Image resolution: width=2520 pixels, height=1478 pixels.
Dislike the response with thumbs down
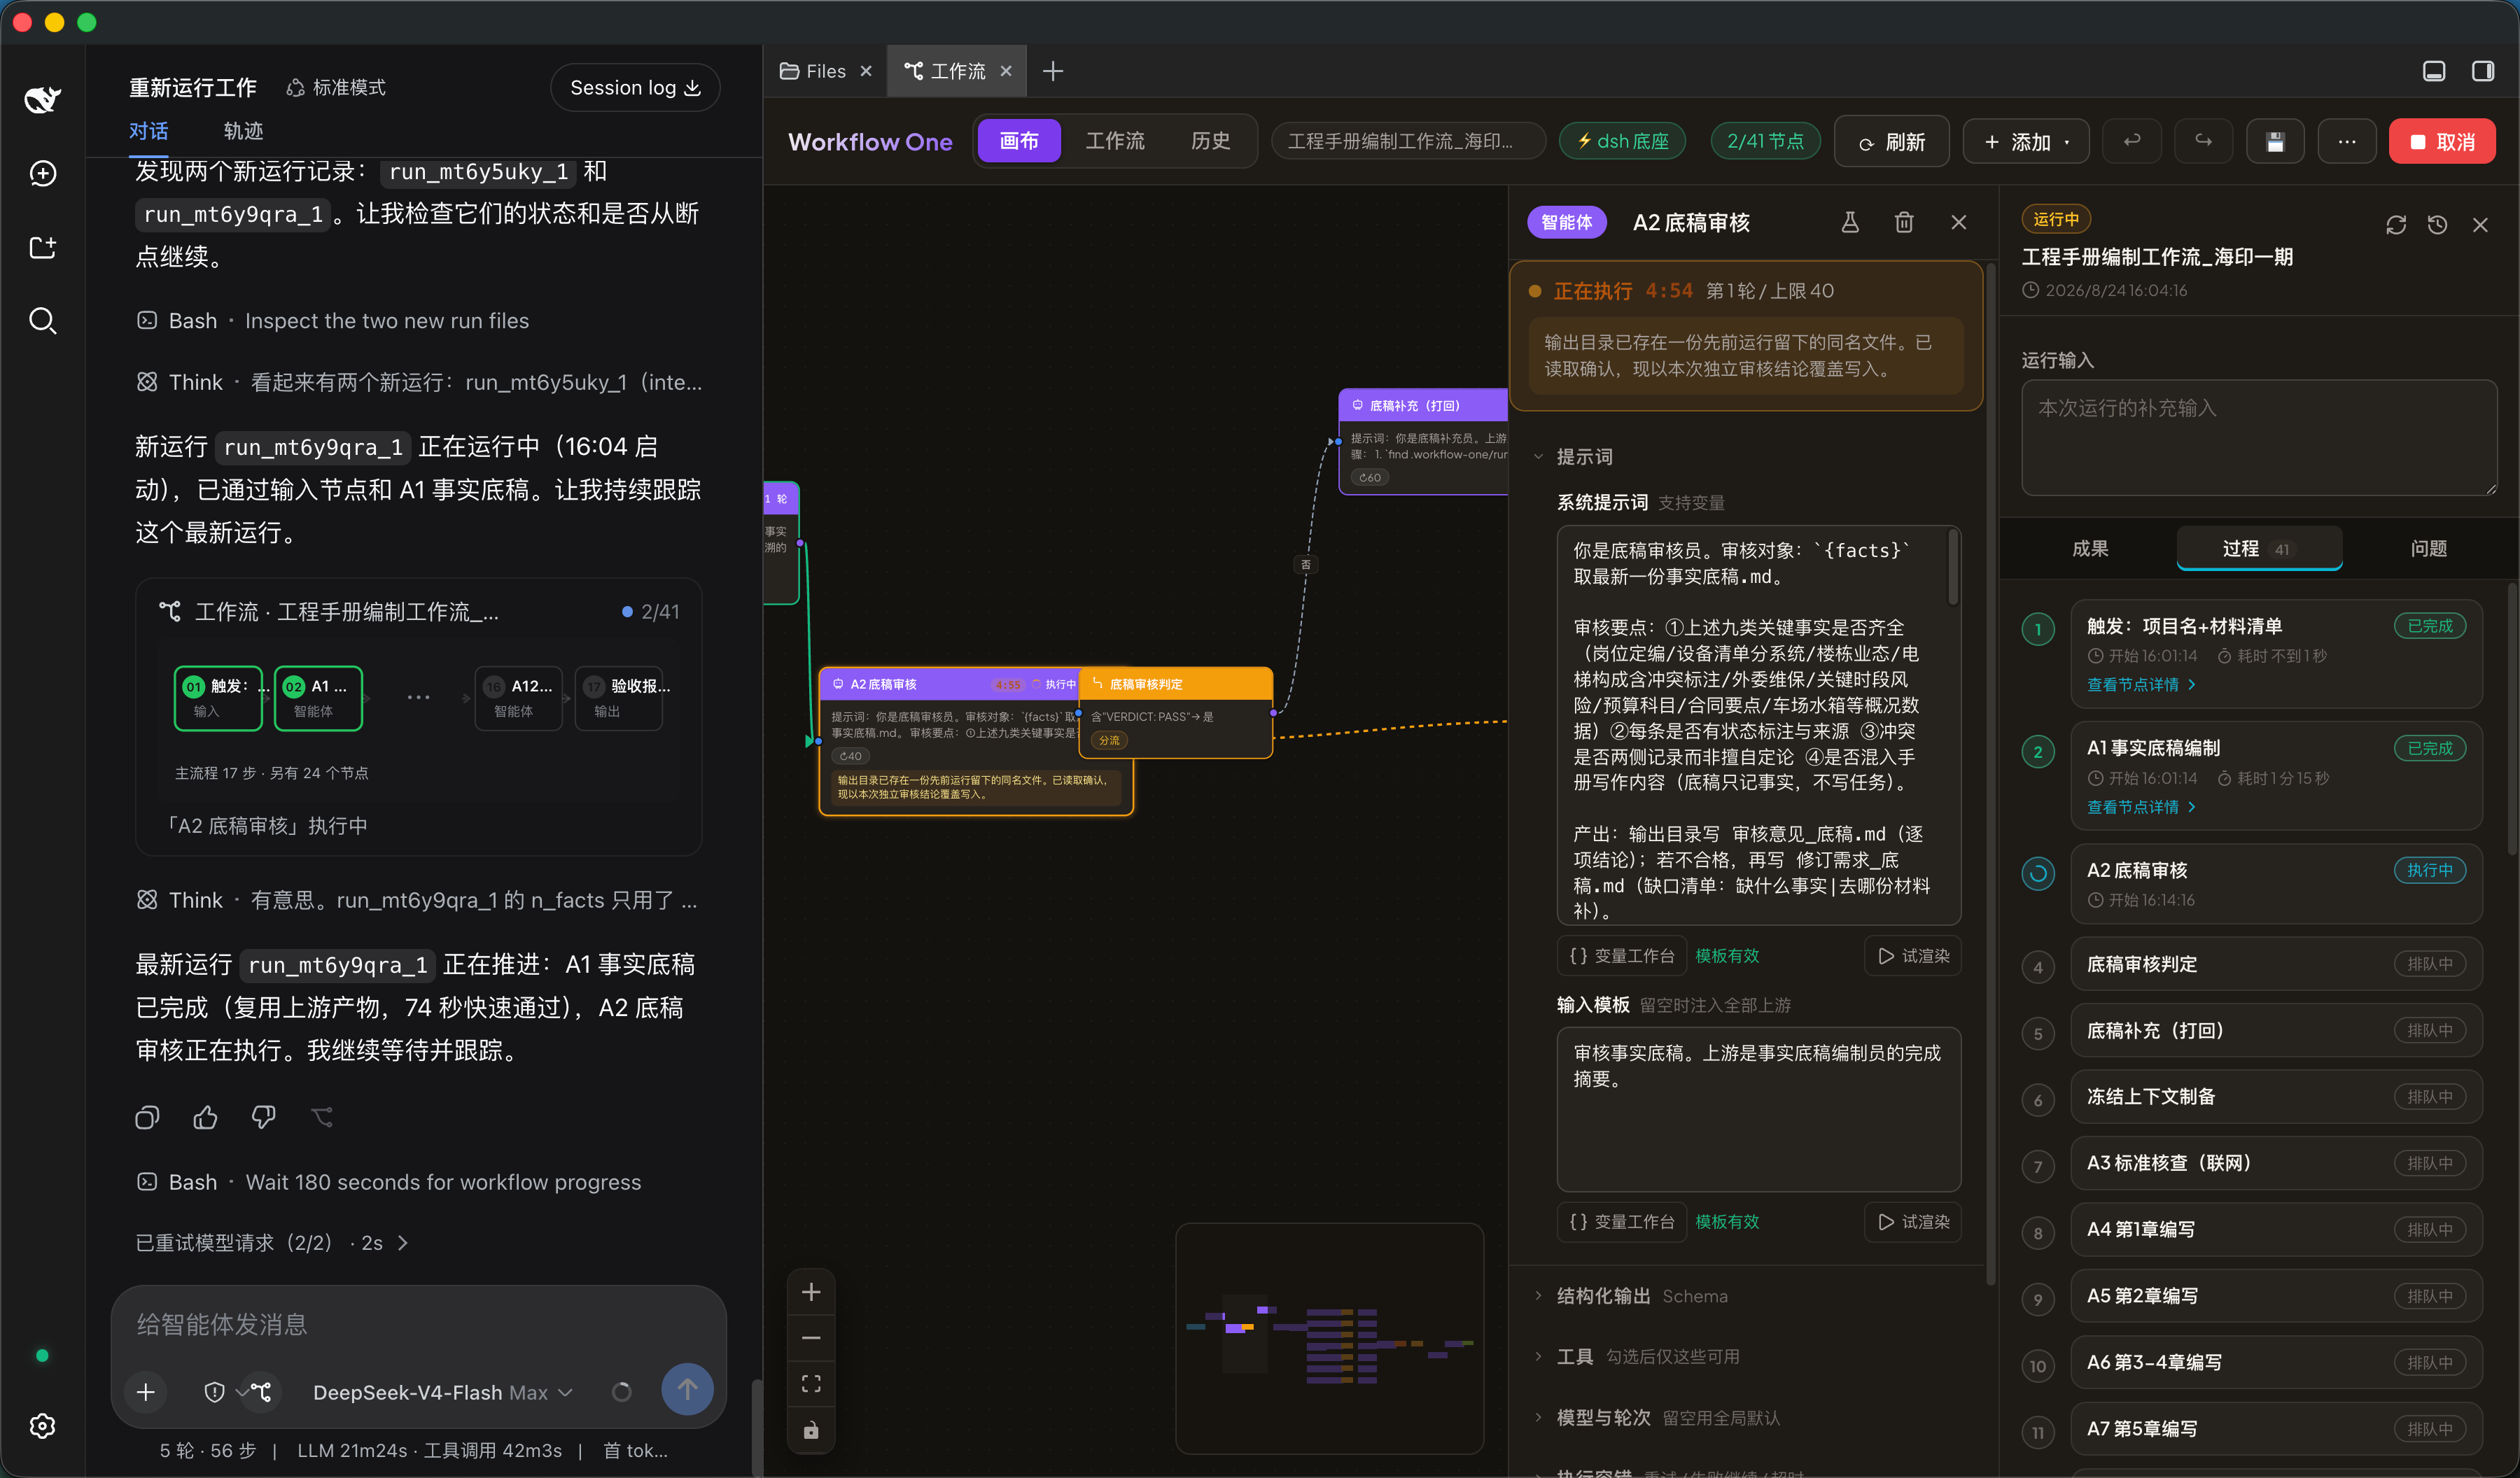[x=263, y=1117]
